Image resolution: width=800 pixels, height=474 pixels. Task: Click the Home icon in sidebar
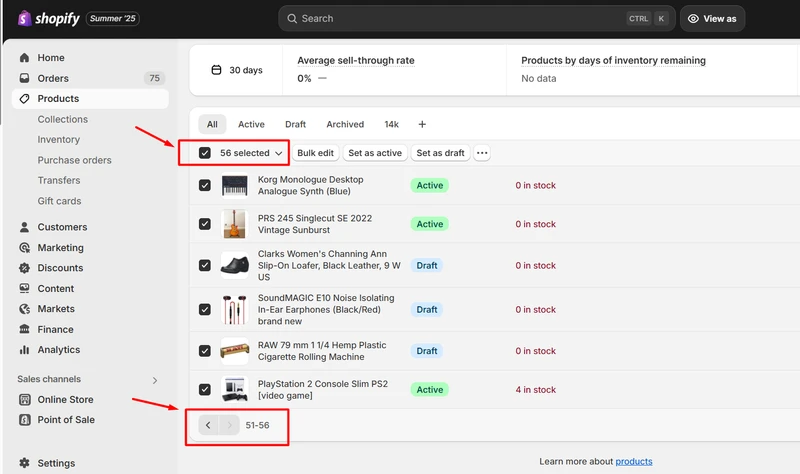click(24, 58)
